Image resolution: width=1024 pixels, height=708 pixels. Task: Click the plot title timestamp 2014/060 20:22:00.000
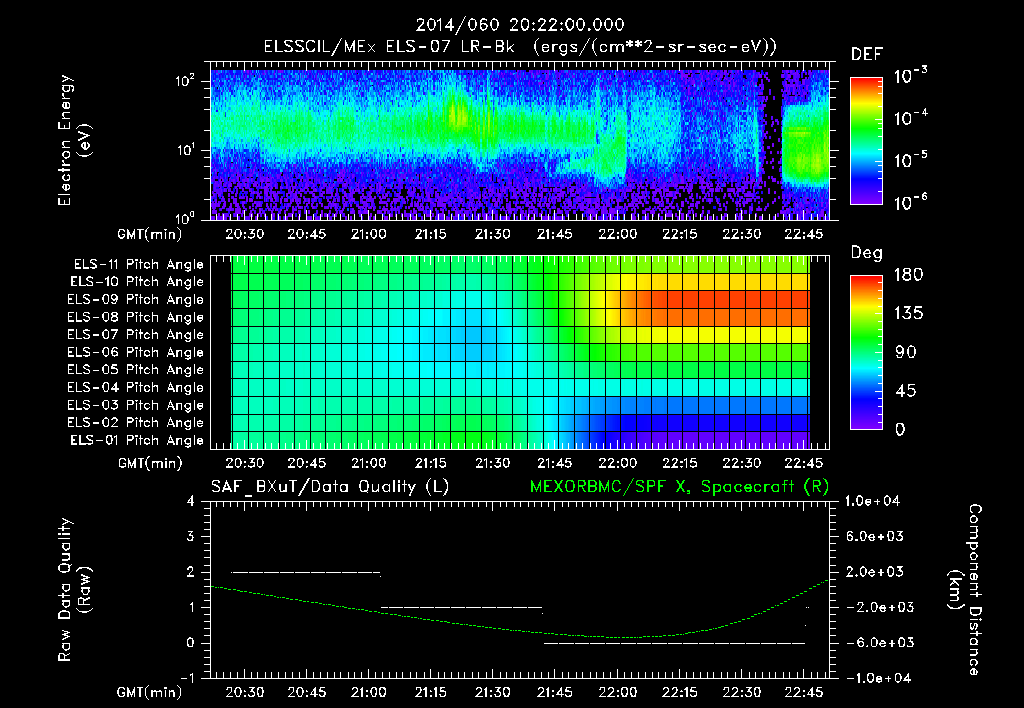pos(520,25)
